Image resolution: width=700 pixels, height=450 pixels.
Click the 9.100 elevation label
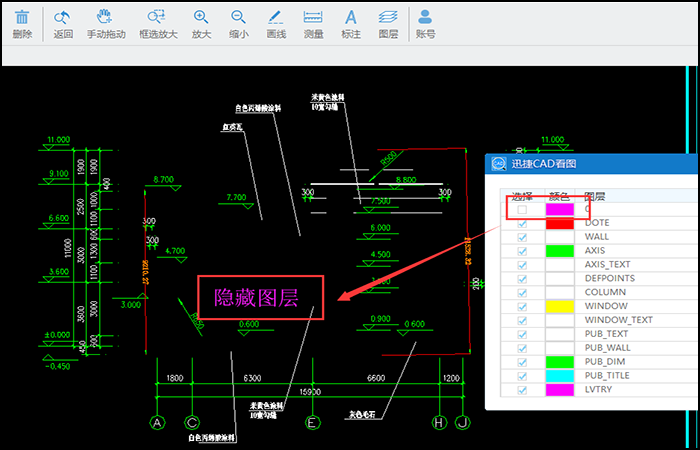tap(59, 173)
